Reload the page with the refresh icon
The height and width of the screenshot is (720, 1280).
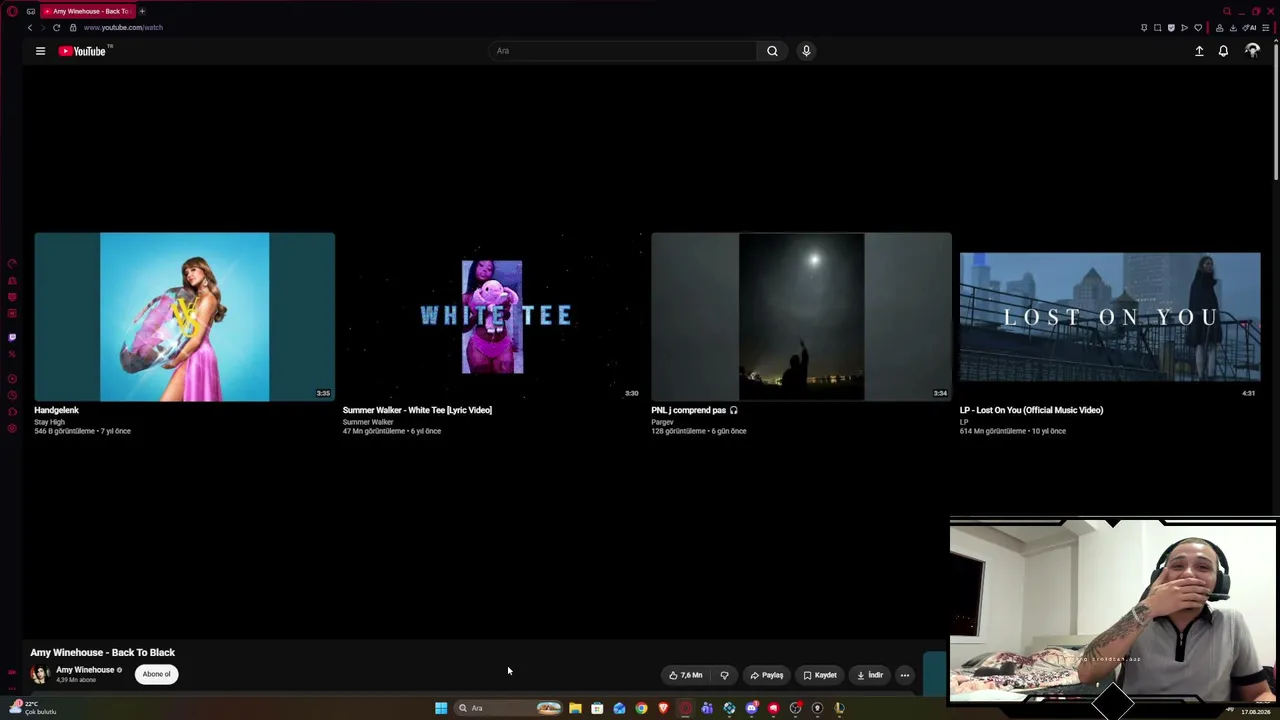pyautogui.click(x=56, y=28)
